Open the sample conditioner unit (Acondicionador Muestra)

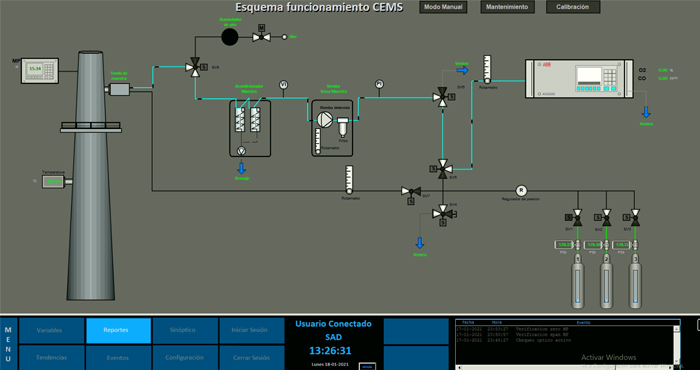250,128
